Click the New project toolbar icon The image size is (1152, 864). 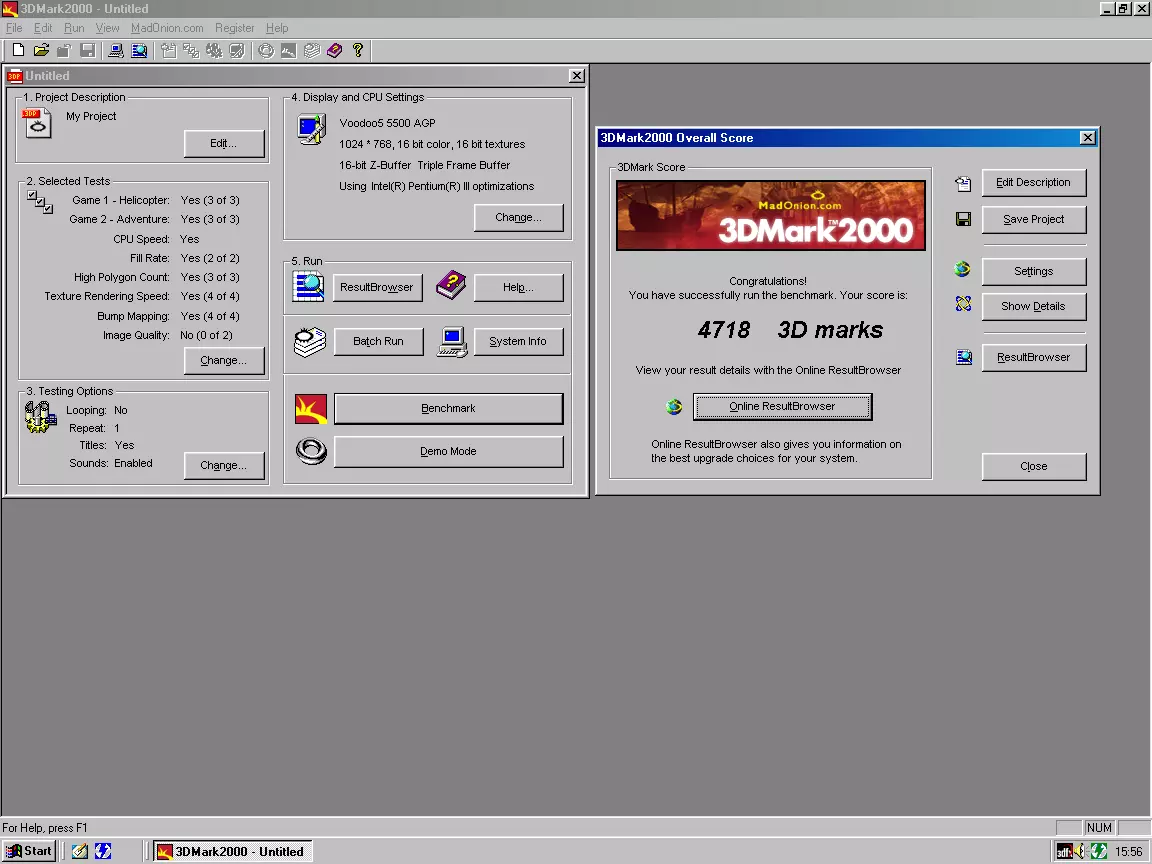(18, 50)
